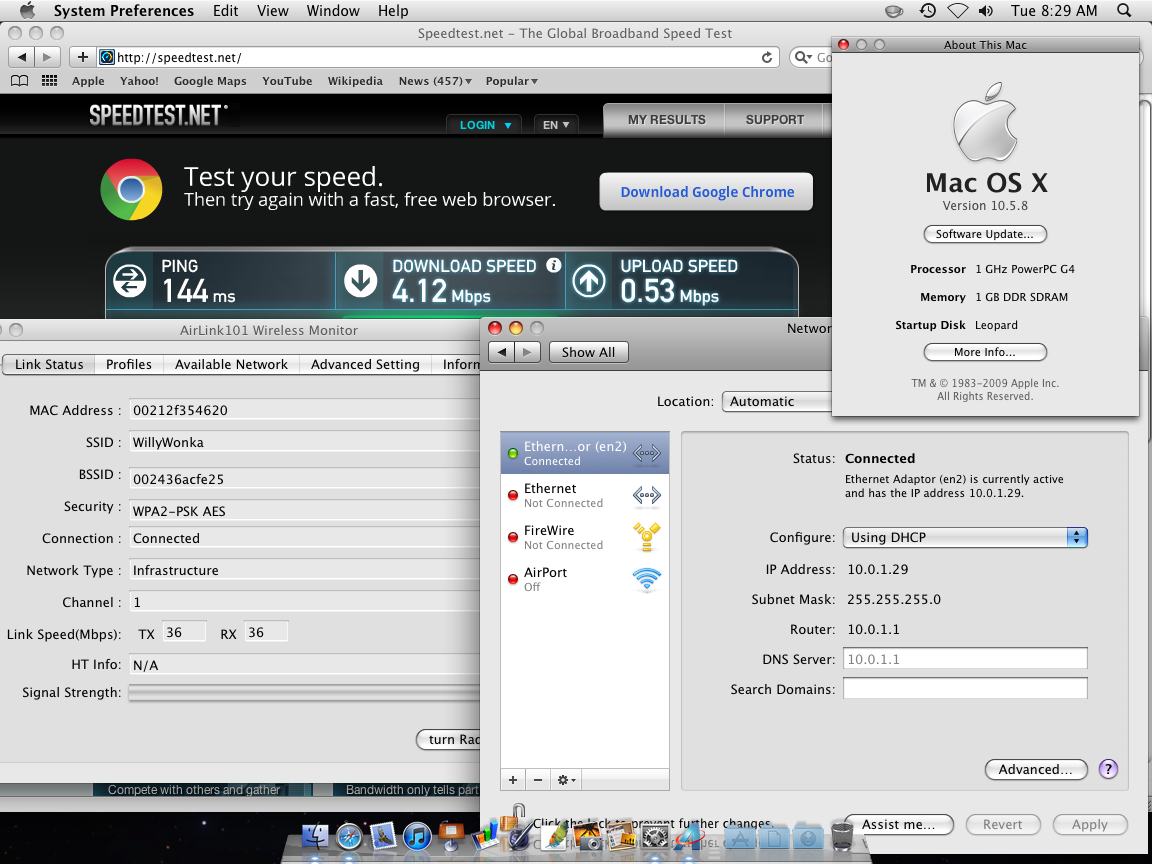Click the ping arrows icon

pyautogui.click(x=130, y=281)
